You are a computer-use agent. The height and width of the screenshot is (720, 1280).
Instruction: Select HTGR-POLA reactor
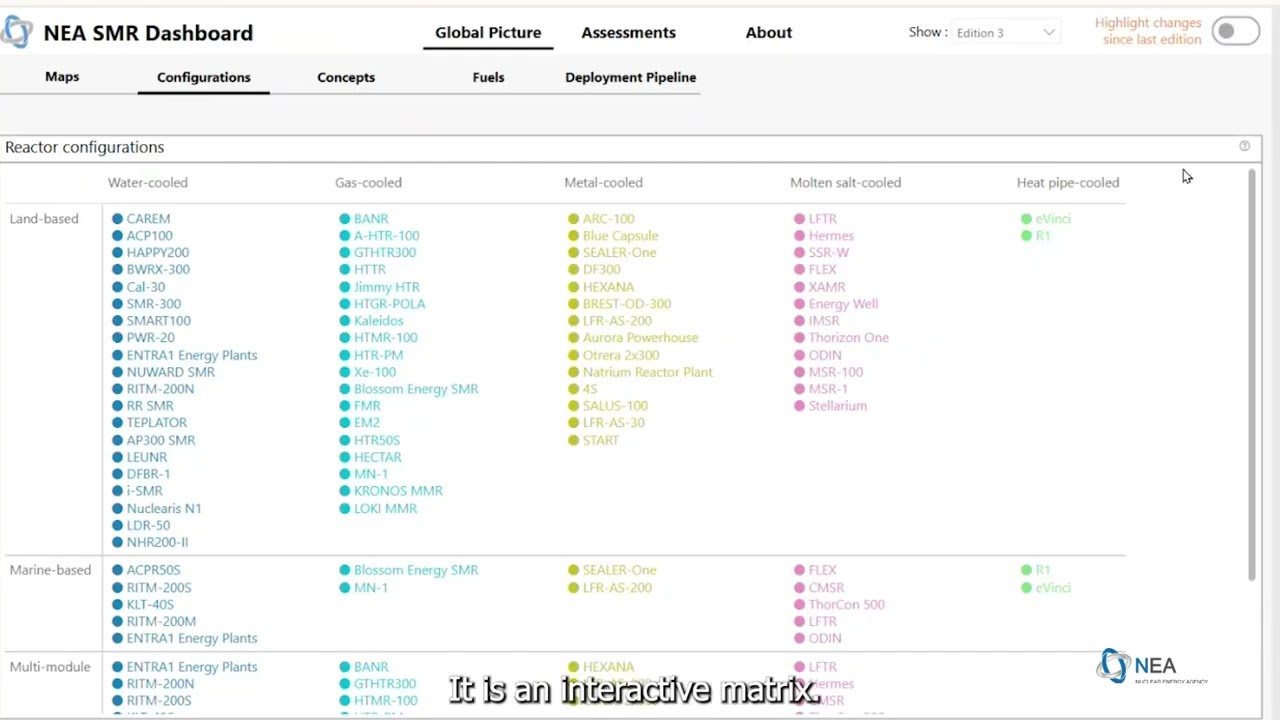coord(389,303)
